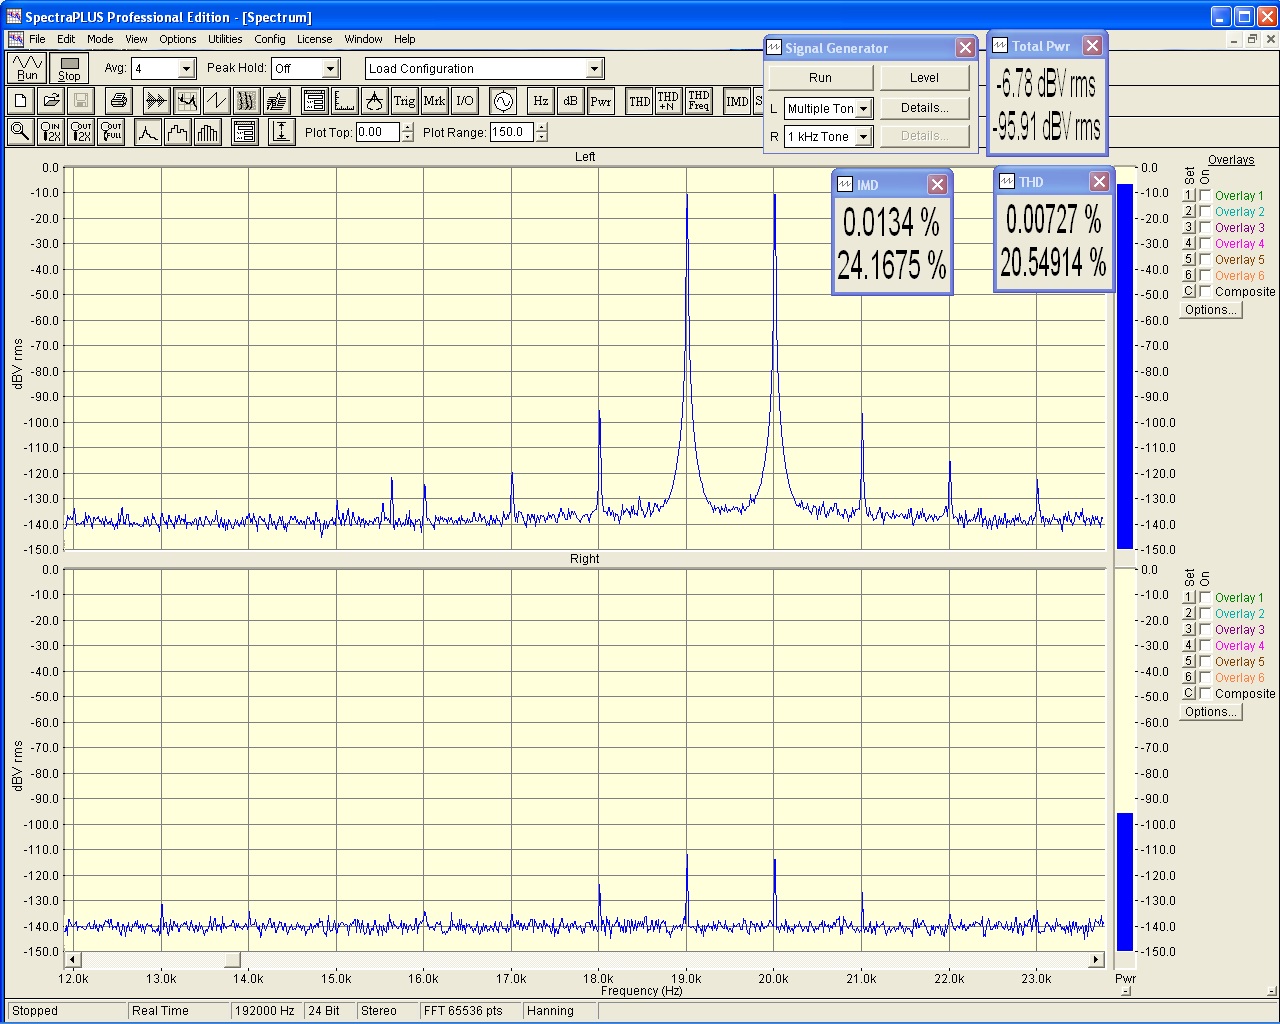Enable Overlay 2 on the Left plot
This screenshot has width=1280, height=1024.
(1206, 212)
